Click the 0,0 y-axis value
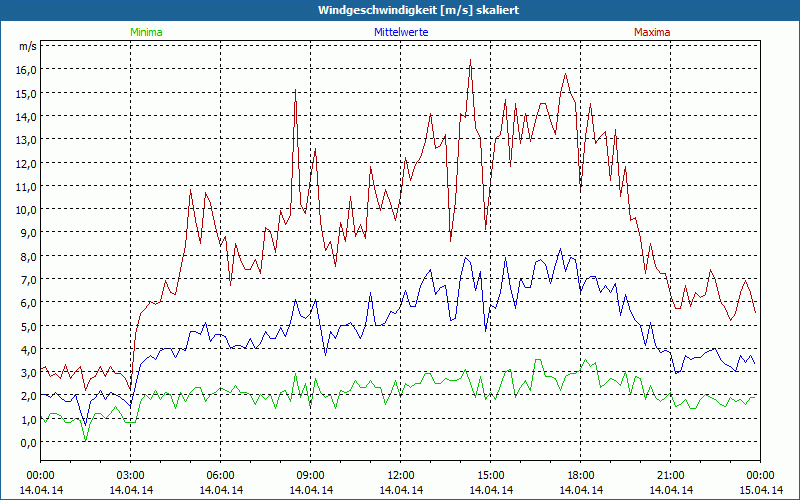The height and width of the screenshot is (500, 800). (x=30, y=443)
